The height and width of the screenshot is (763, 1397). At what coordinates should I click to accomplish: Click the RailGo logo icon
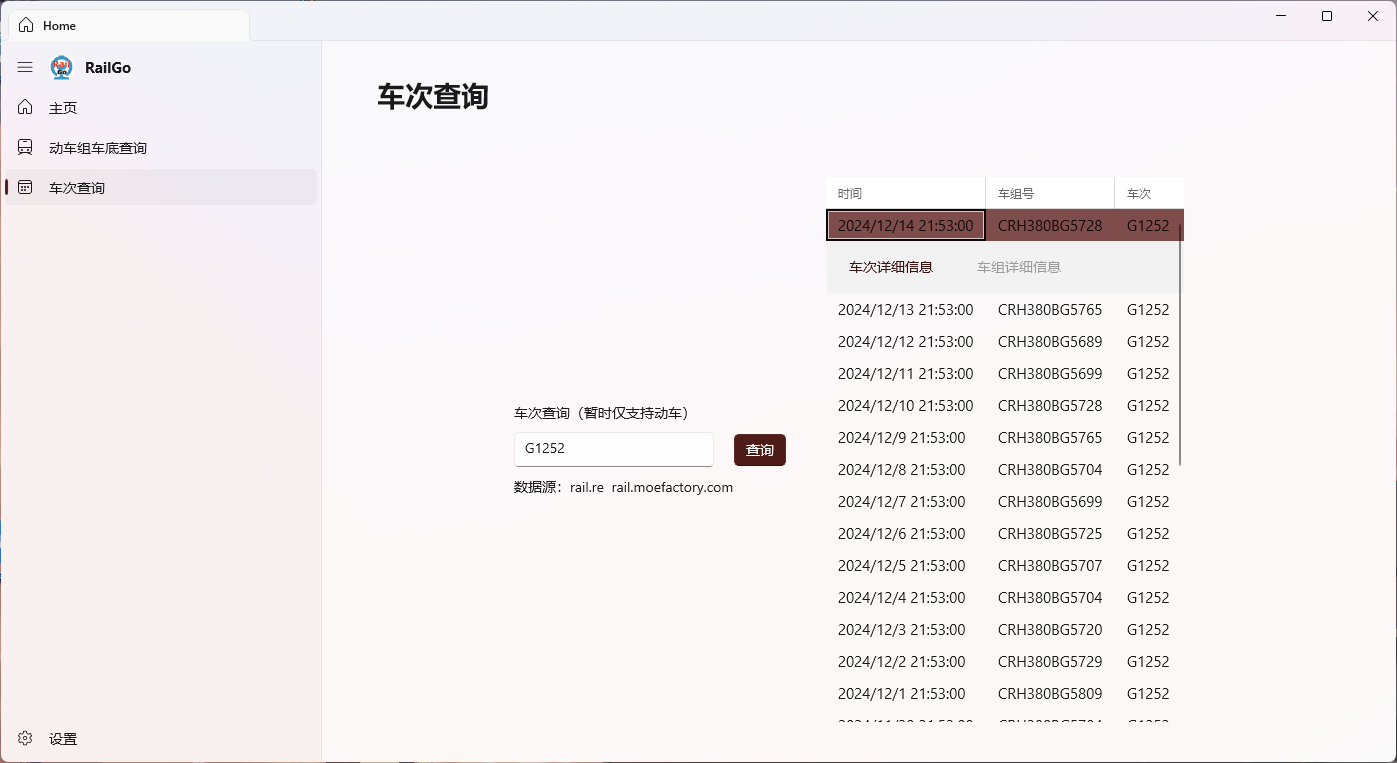(62, 67)
